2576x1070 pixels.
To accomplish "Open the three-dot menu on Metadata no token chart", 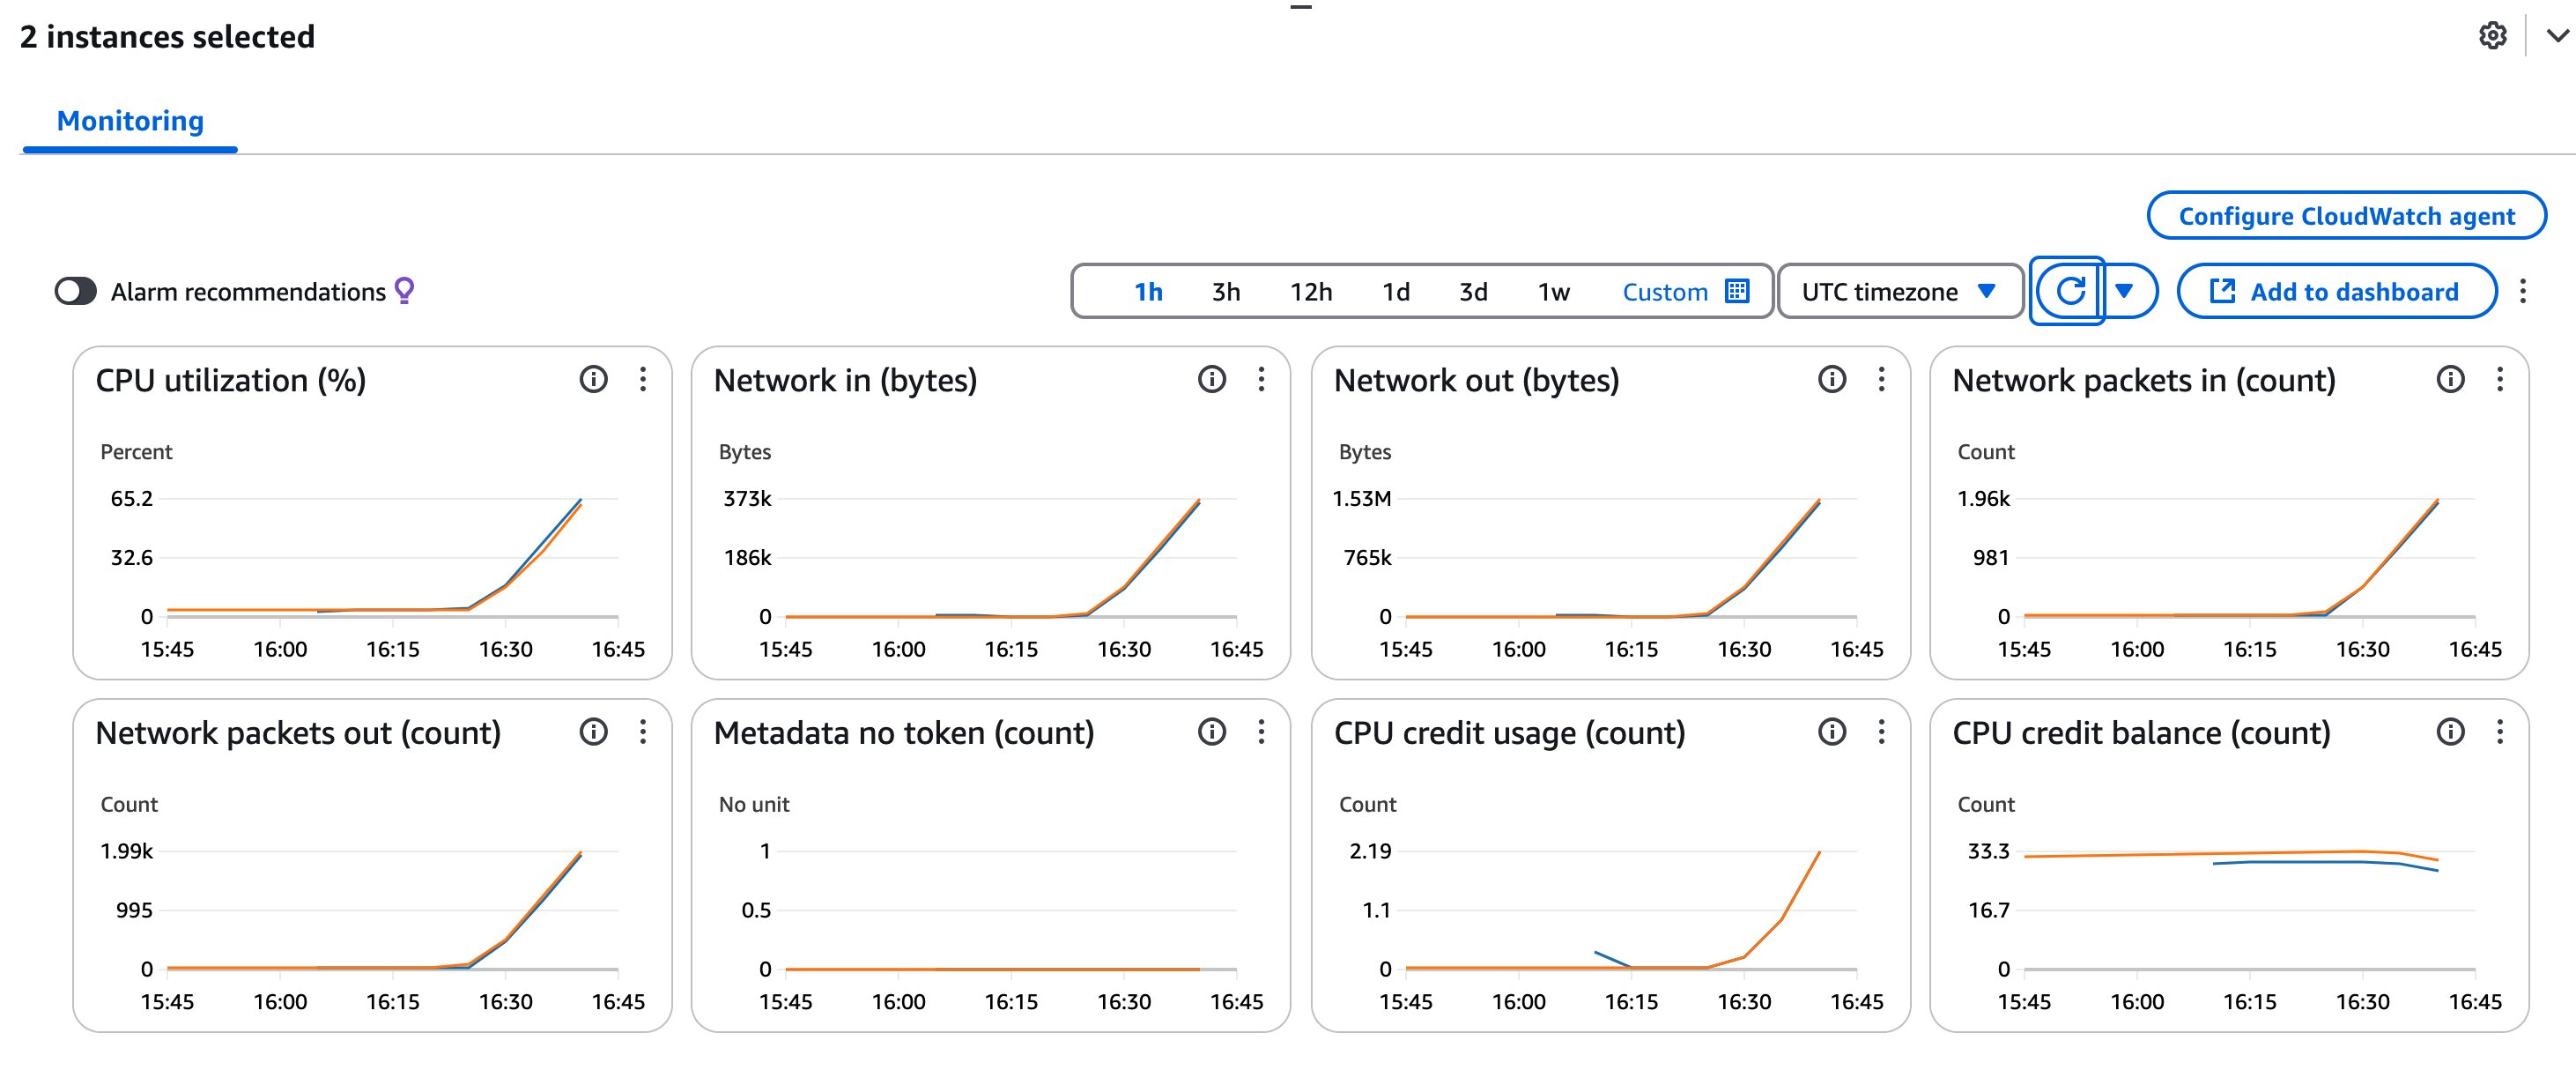I will click(1262, 733).
